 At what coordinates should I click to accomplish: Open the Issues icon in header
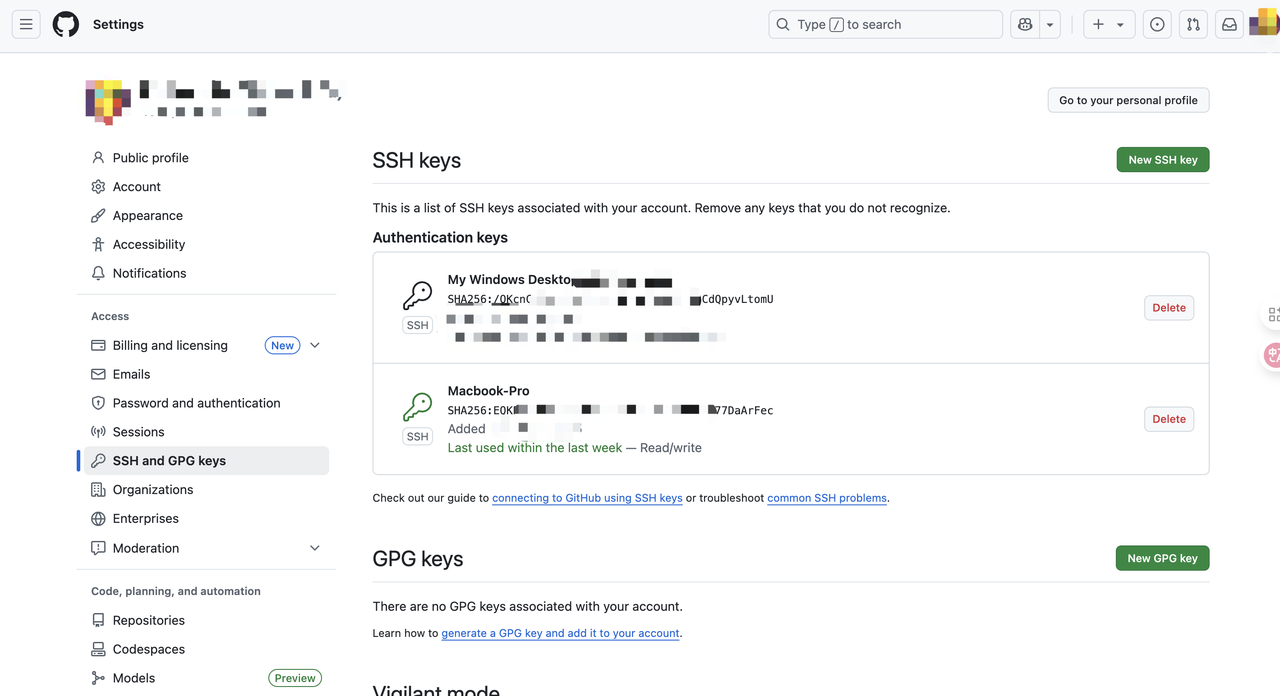pos(1157,24)
